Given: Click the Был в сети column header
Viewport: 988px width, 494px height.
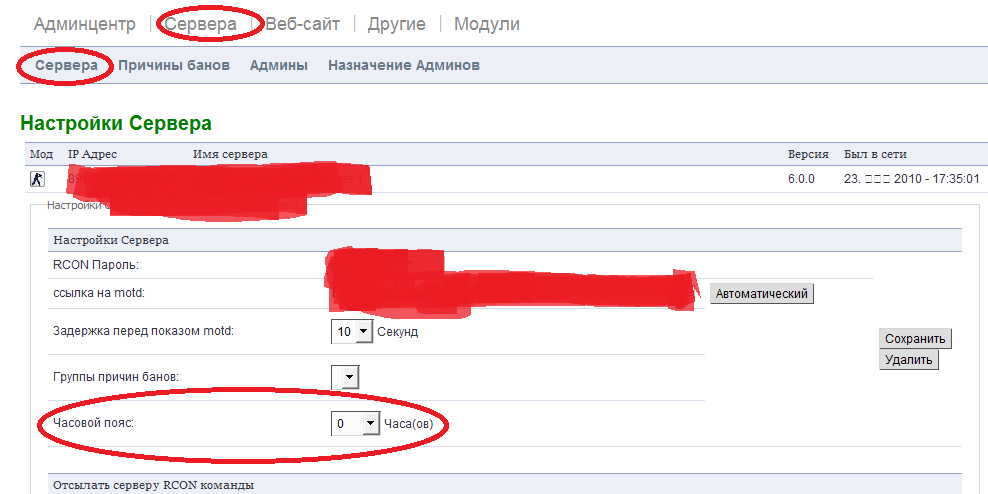Looking at the screenshot, I should click(875, 154).
